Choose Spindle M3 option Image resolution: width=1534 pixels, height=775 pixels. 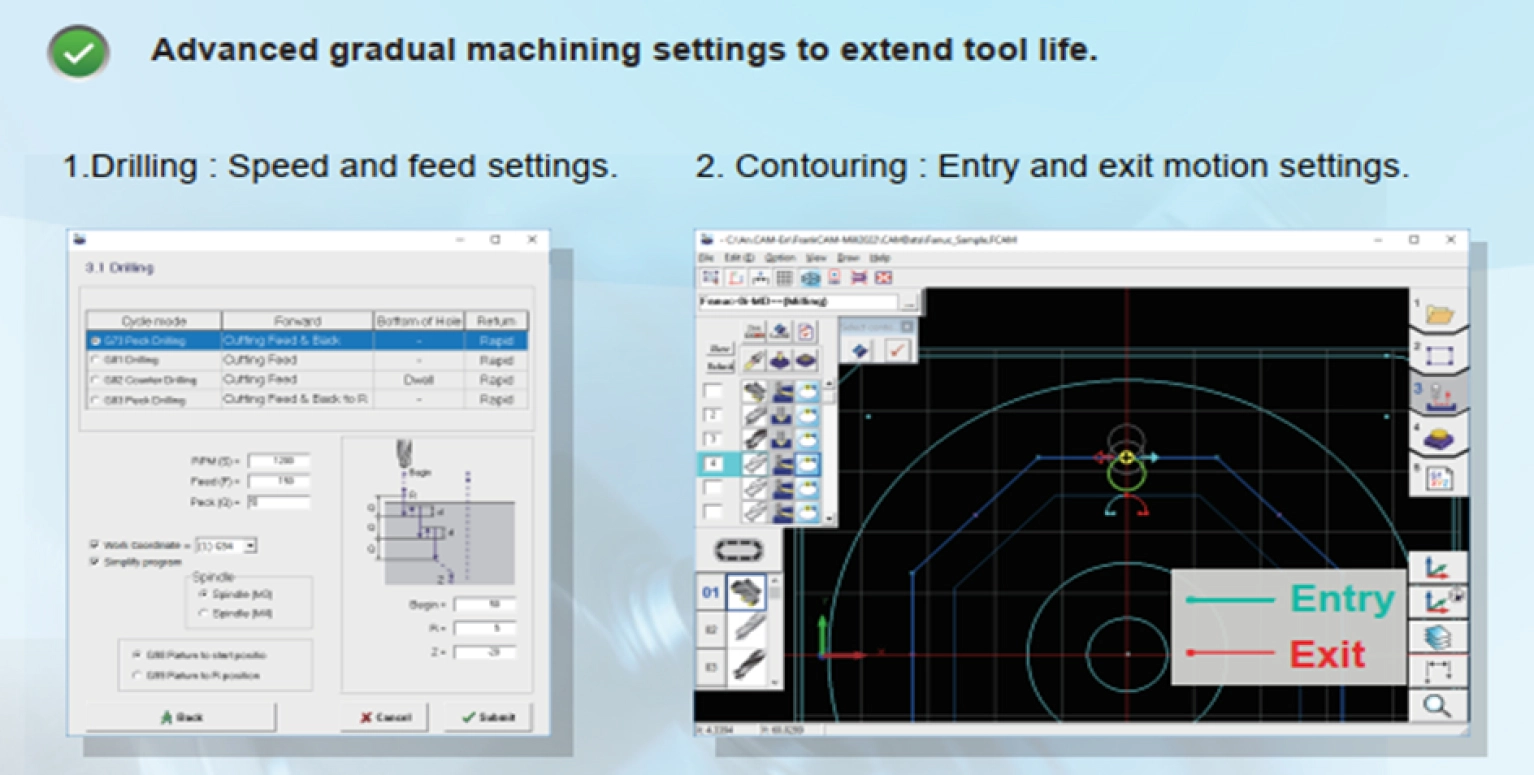click(x=204, y=594)
